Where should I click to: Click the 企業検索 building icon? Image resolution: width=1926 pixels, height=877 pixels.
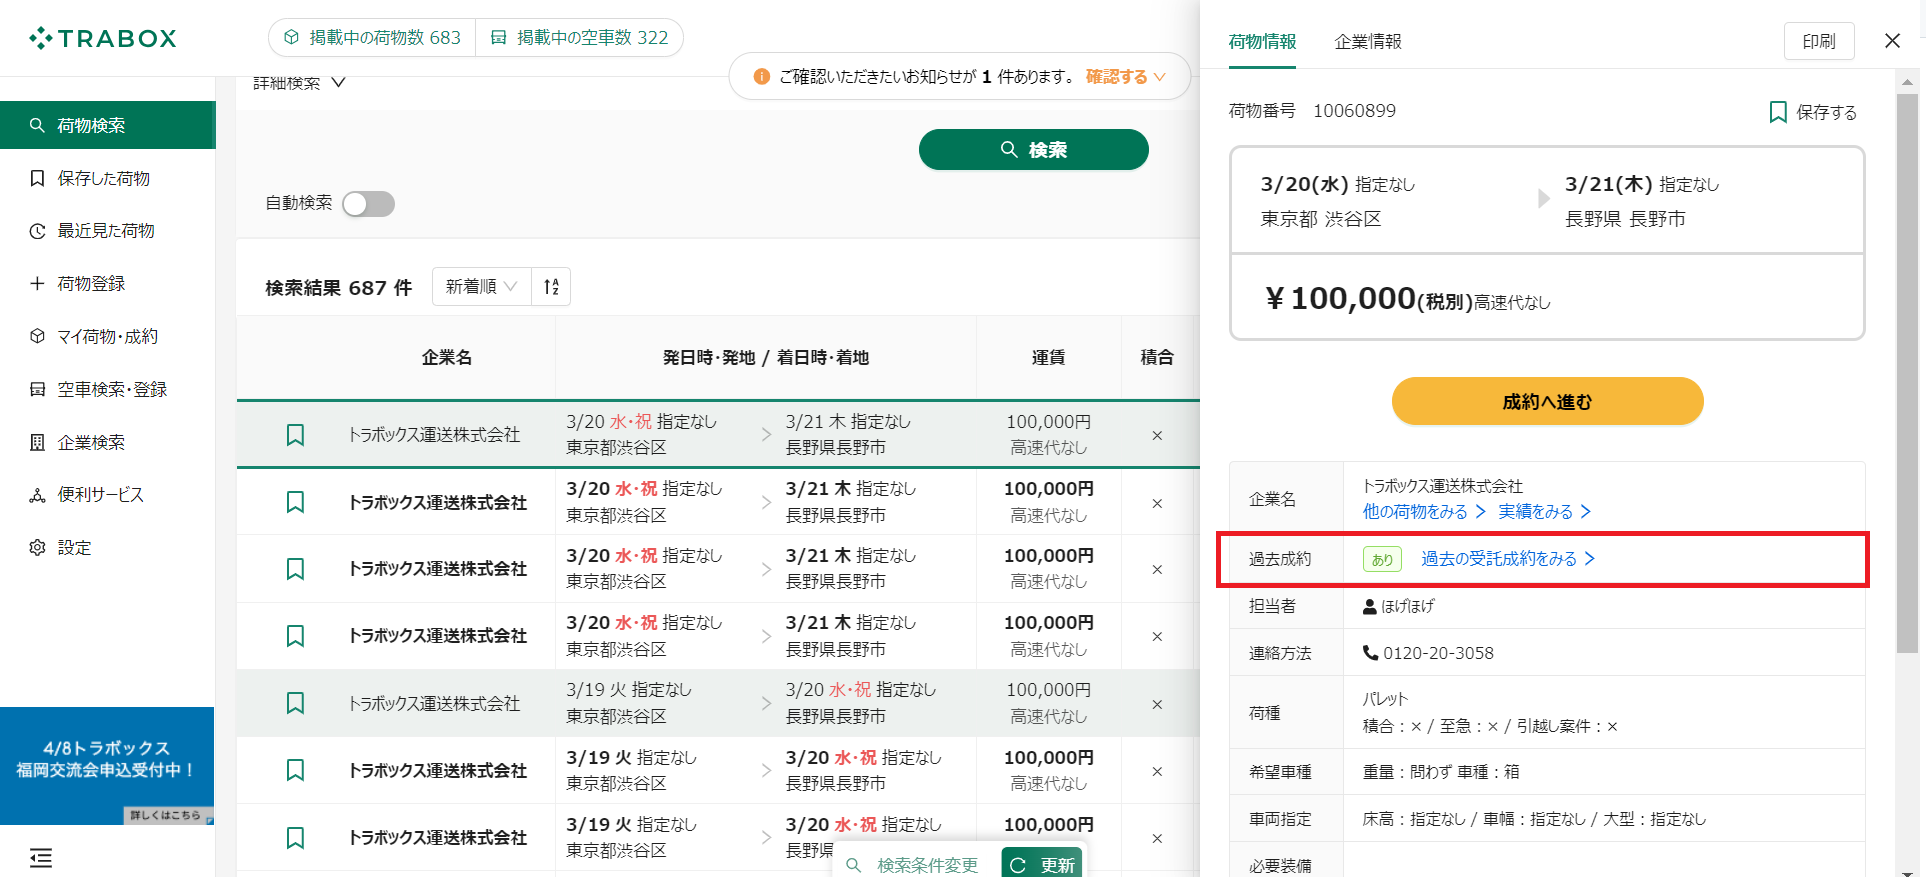[x=37, y=442]
